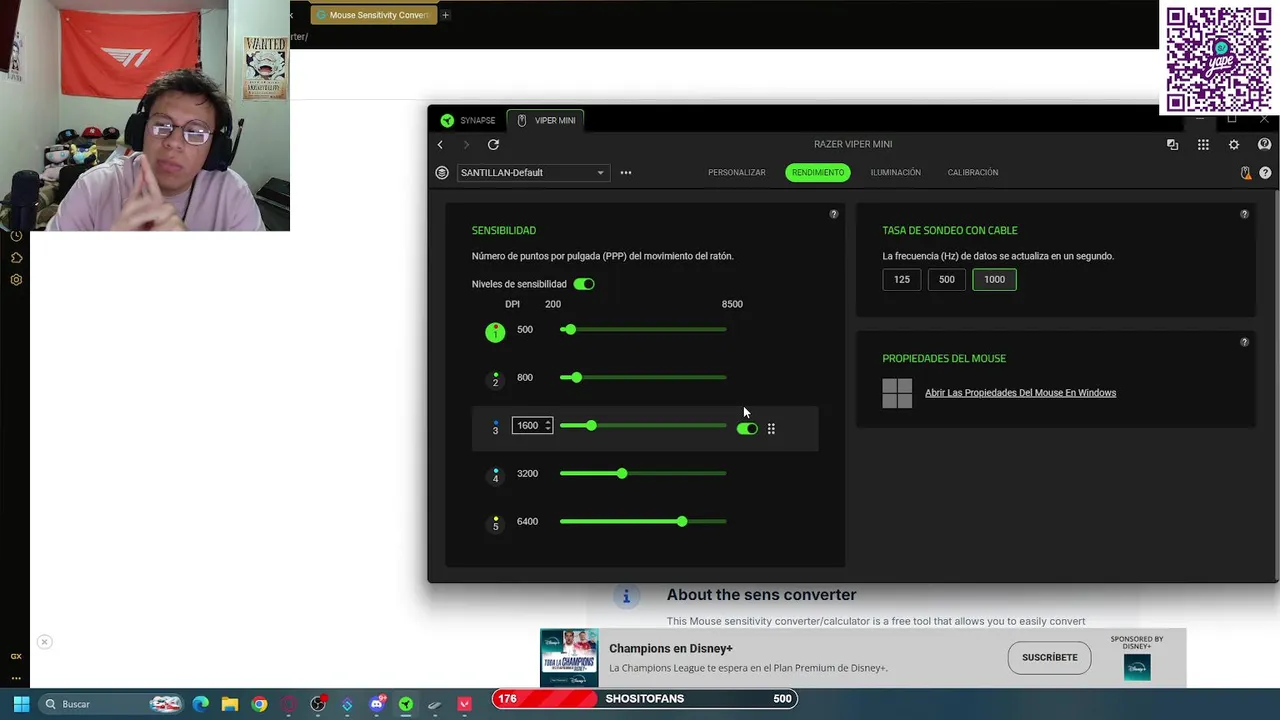Viewport: 1280px width, 720px height.
Task: Click the 6400 DPI stage slider handle
Action: (x=682, y=522)
